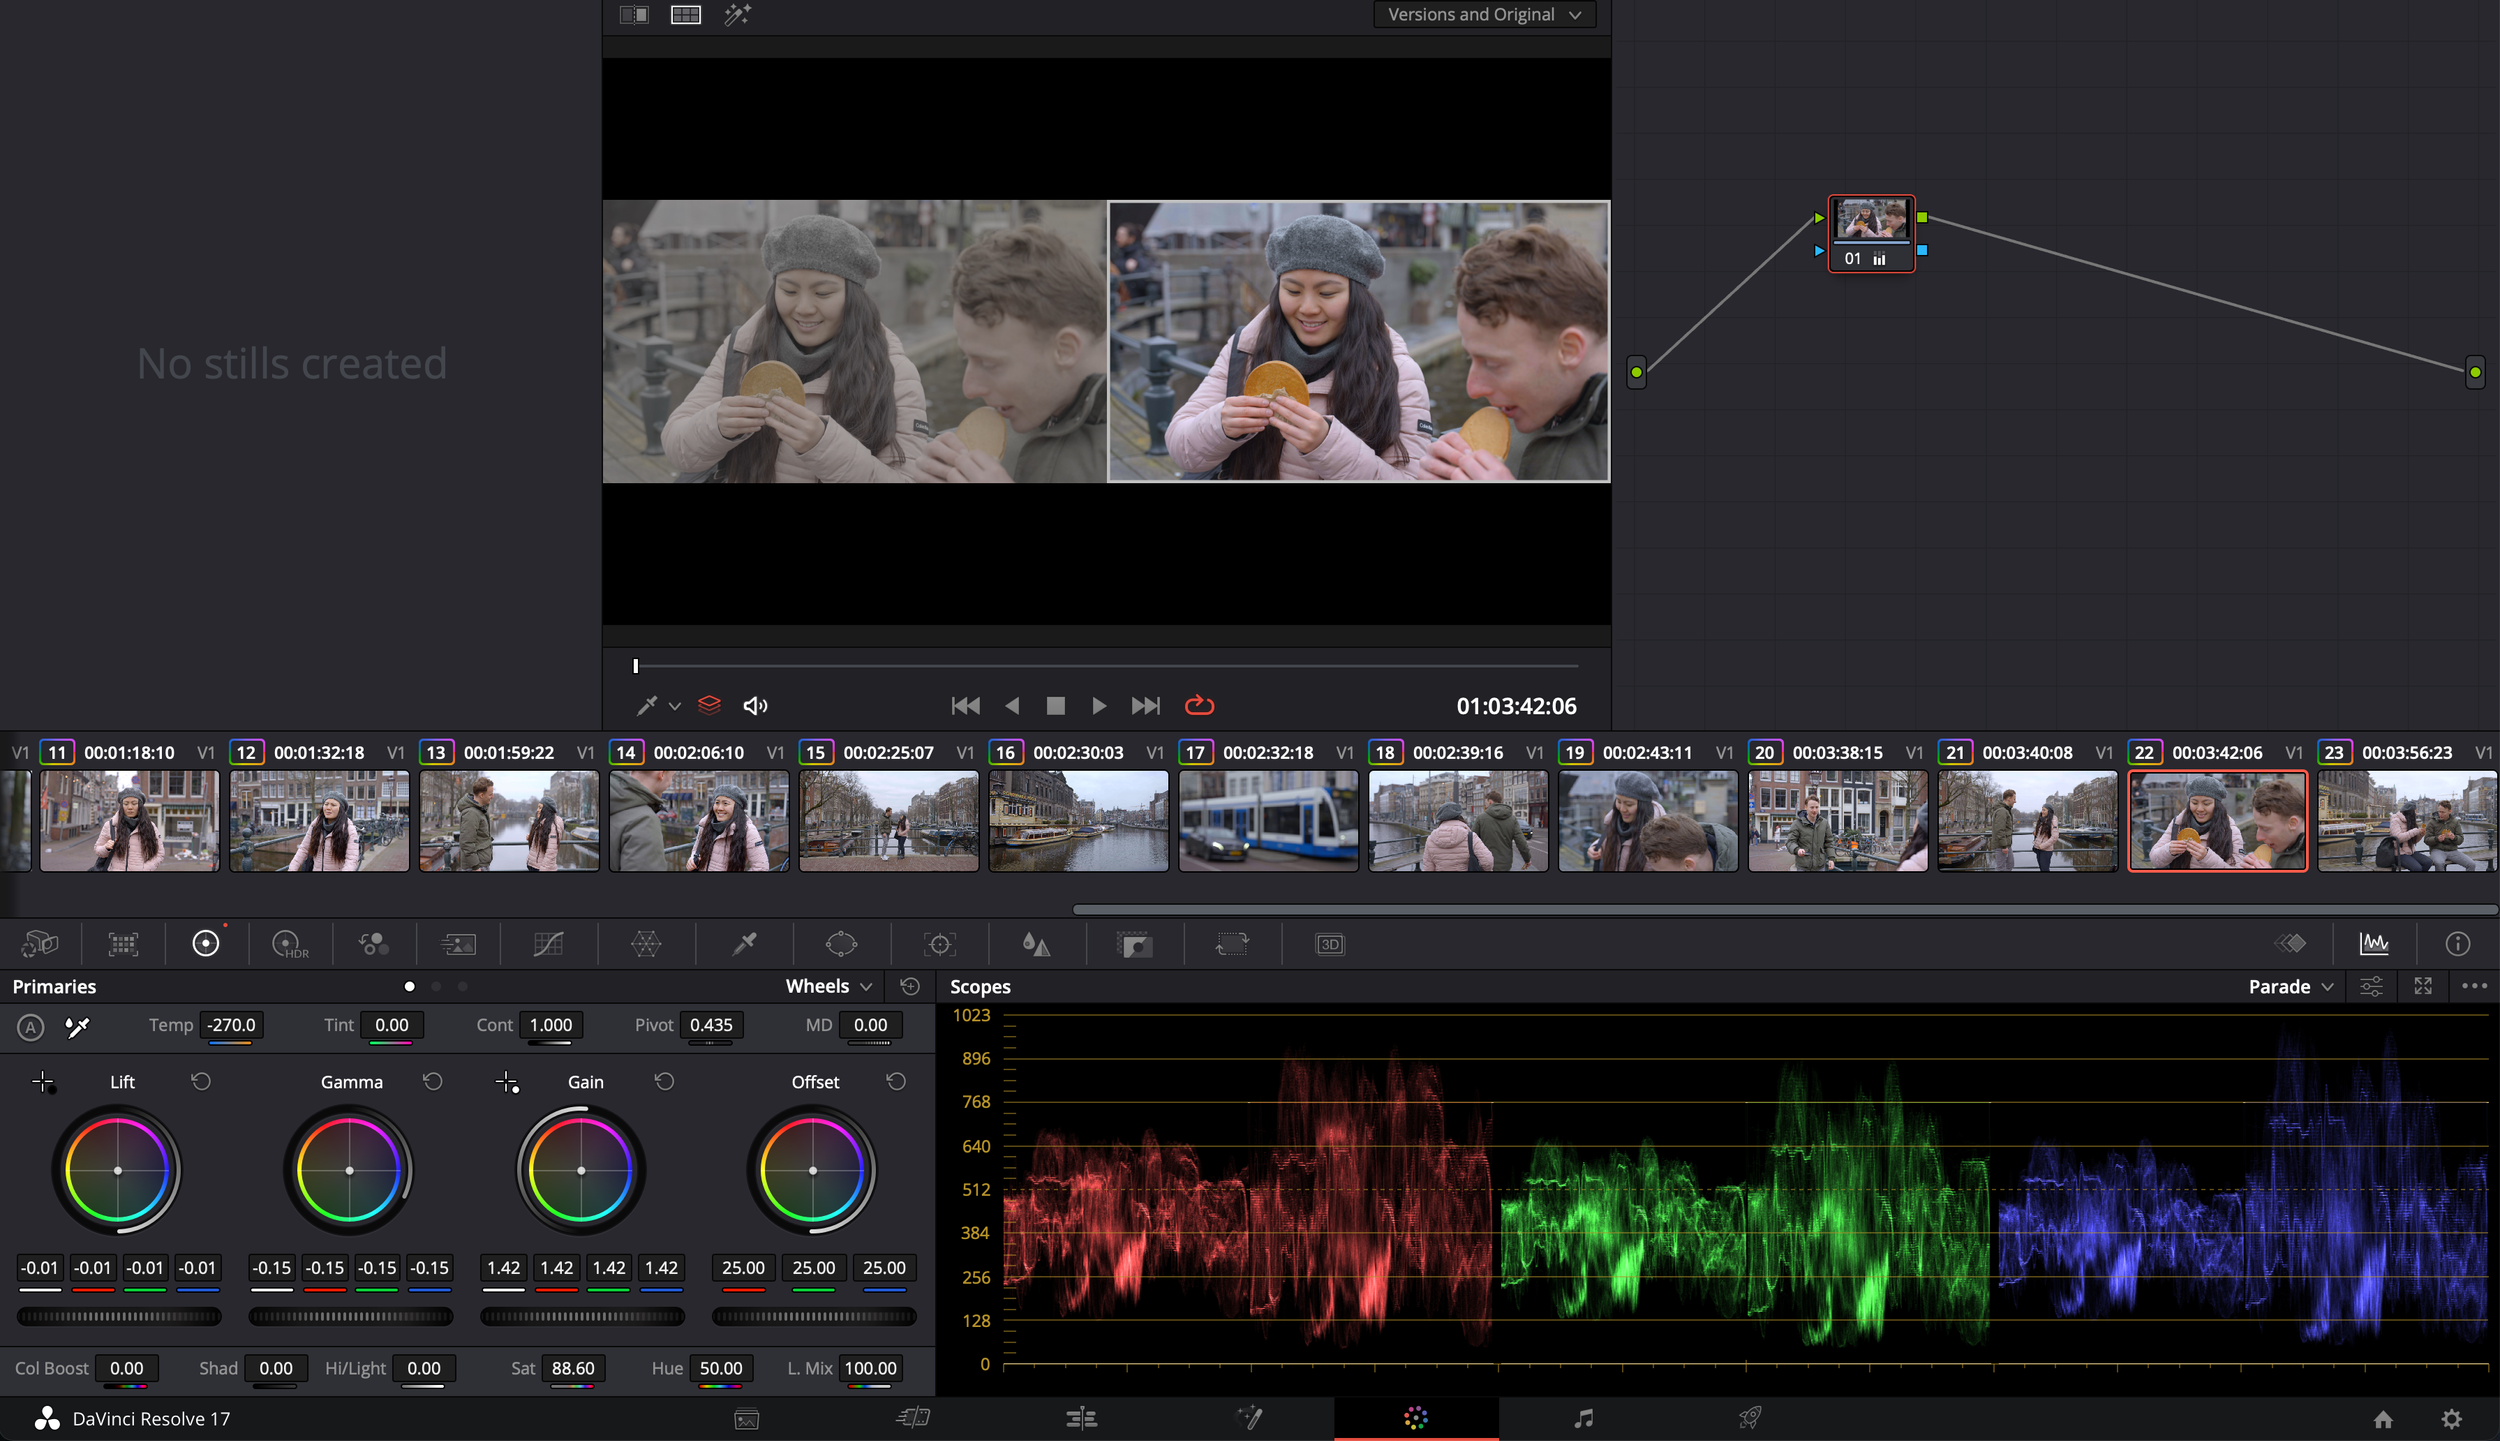
Task: Click the Color Warper icon
Action: click(646, 944)
